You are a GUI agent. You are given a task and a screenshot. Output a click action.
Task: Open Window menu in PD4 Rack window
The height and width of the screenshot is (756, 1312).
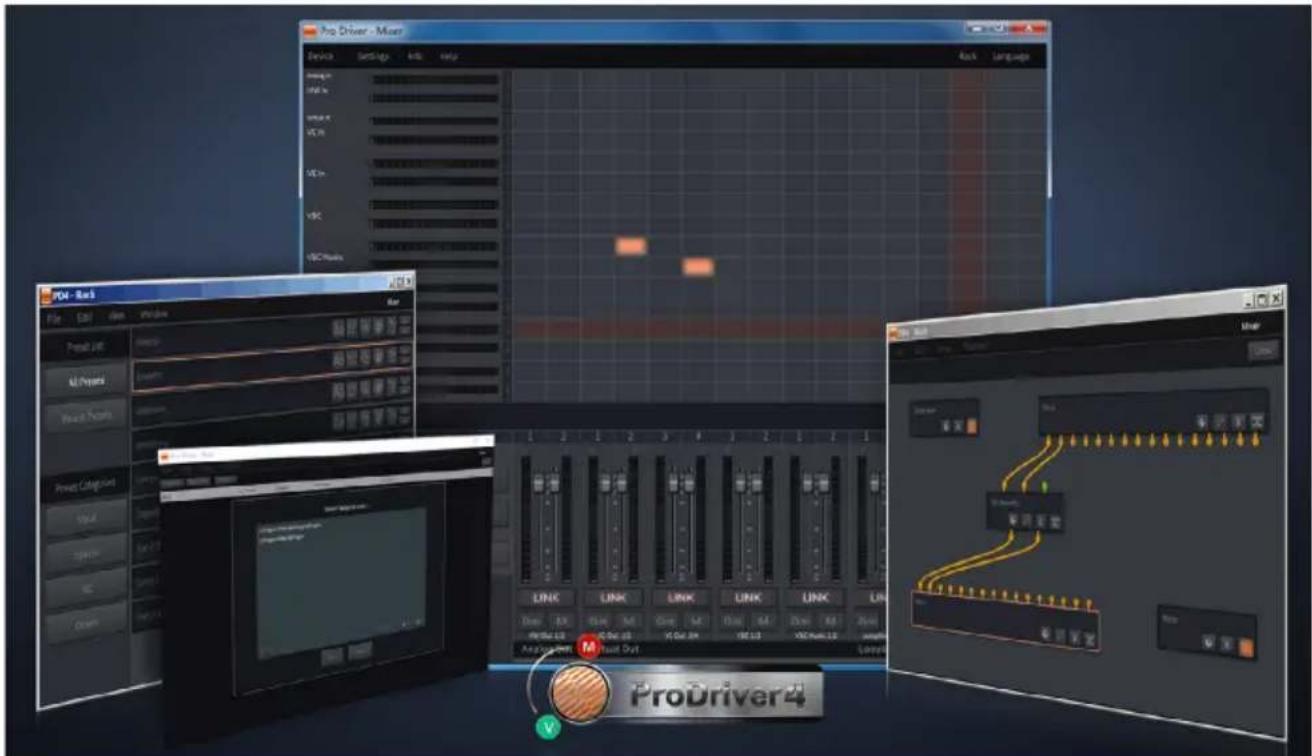coord(154,315)
